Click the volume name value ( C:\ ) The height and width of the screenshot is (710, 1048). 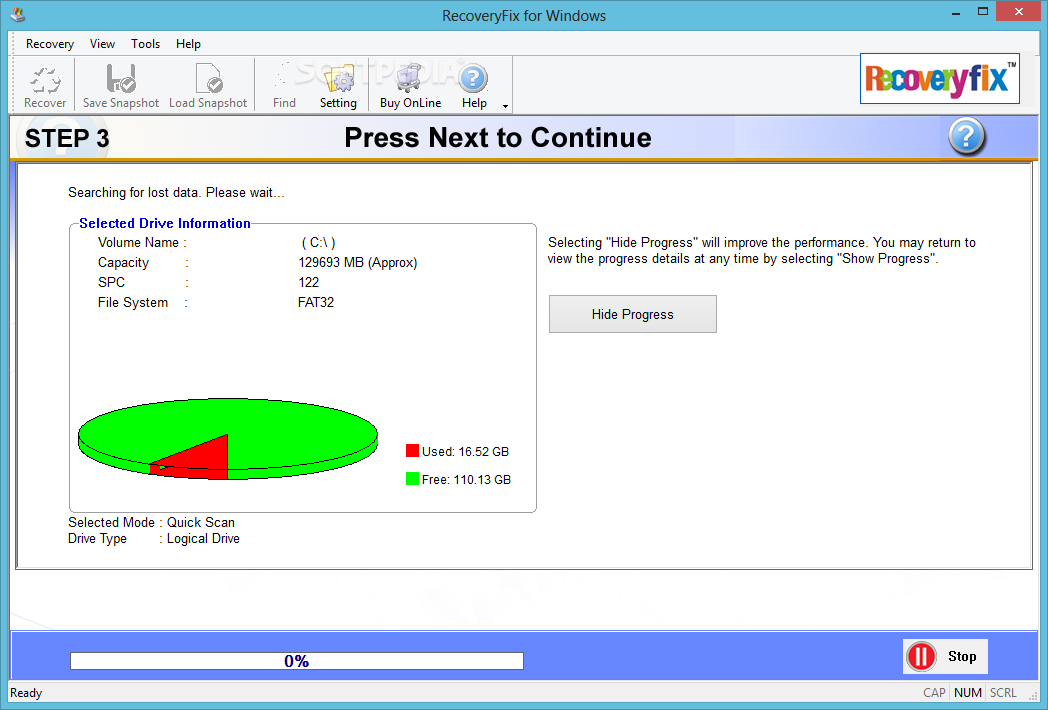coord(318,243)
